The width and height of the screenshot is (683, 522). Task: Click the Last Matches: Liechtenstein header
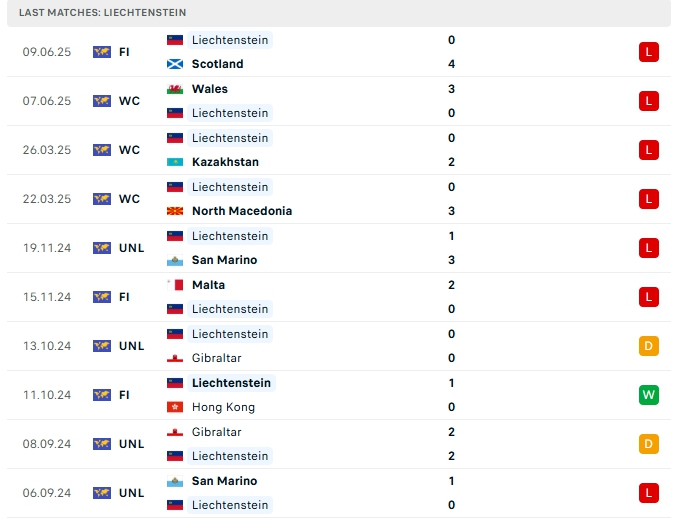click(102, 13)
